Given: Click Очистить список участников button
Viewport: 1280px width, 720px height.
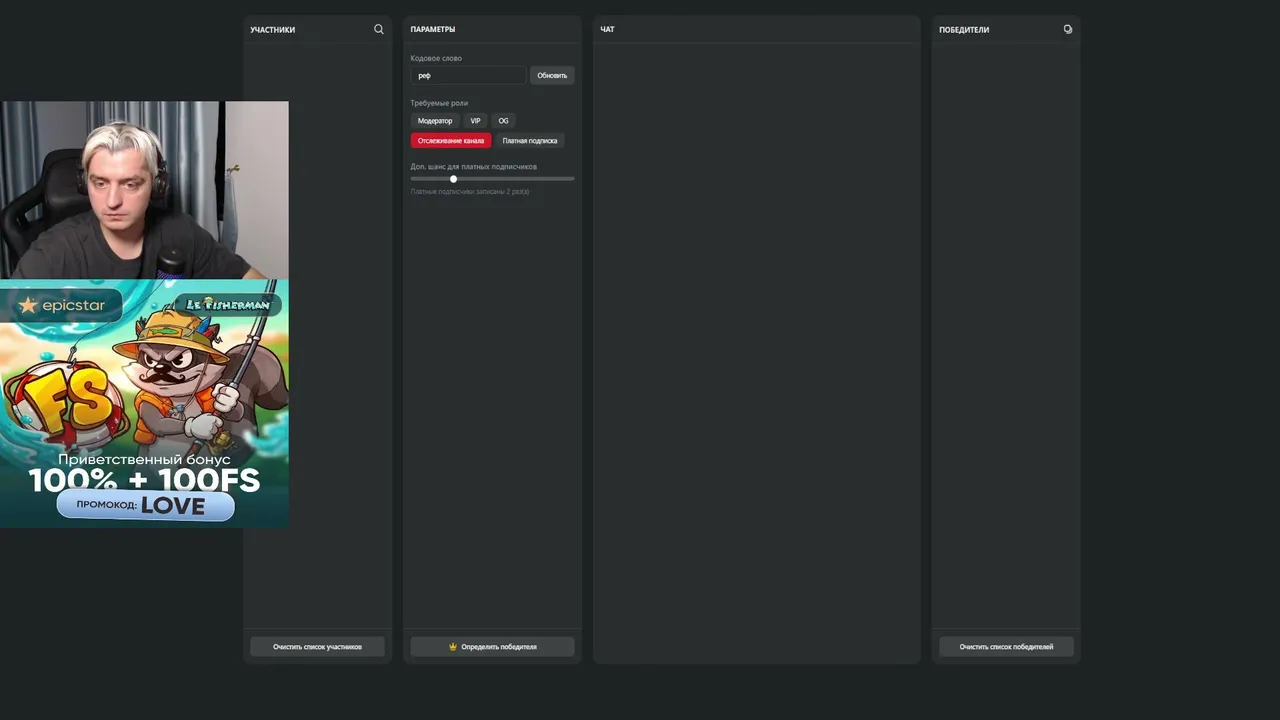Looking at the screenshot, I should (317, 647).
